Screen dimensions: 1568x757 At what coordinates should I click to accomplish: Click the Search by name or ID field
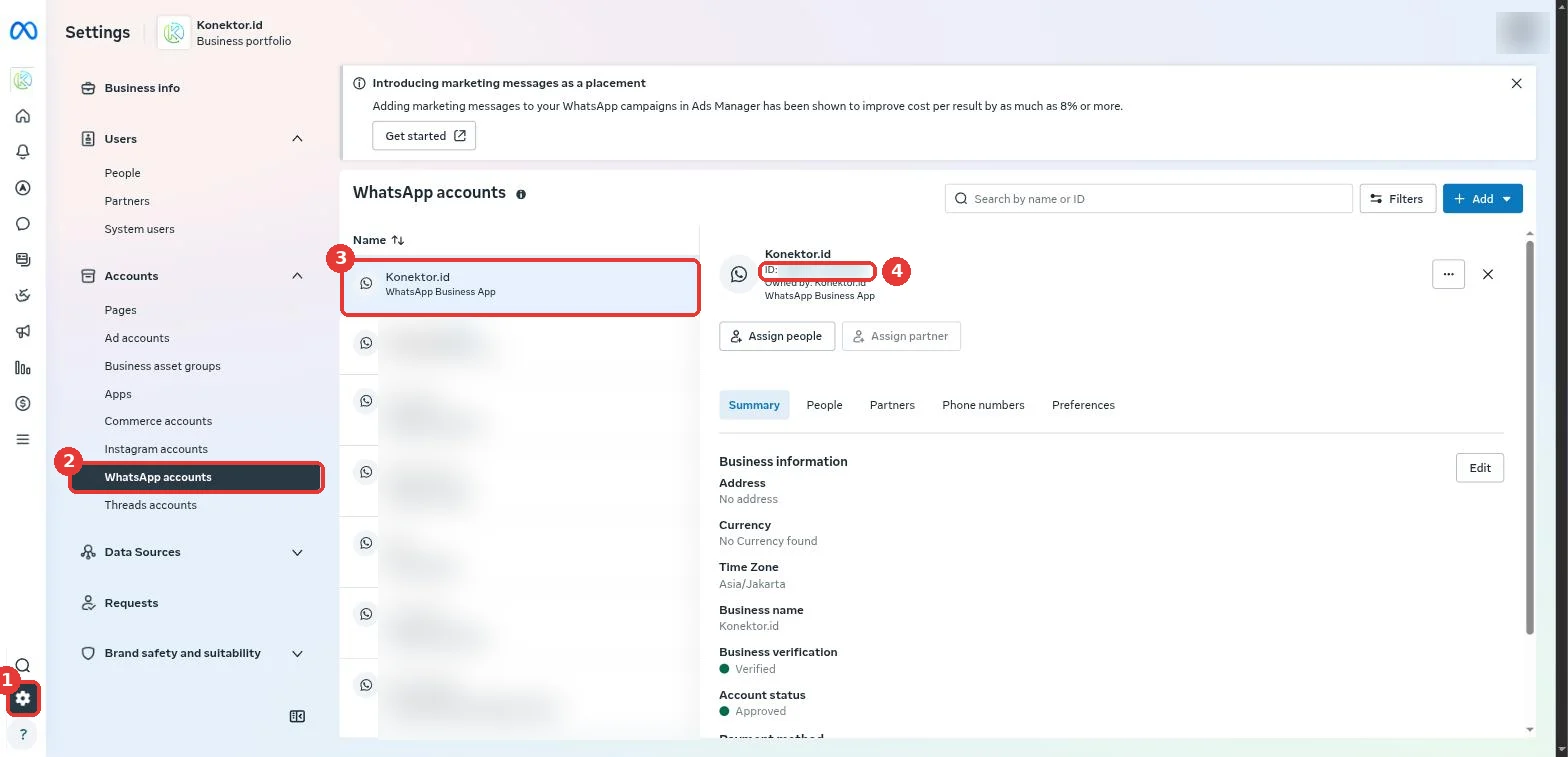[x=1148, y=199]
